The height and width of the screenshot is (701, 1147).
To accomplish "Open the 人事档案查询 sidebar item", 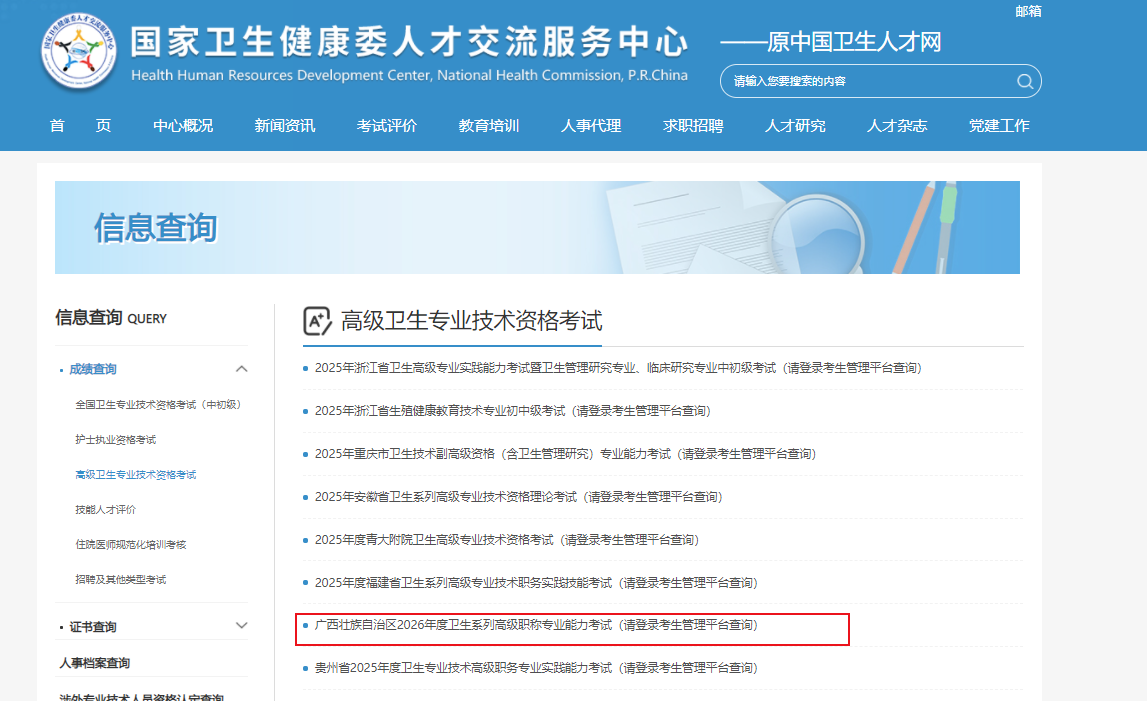I will click(x=94, y=663).
